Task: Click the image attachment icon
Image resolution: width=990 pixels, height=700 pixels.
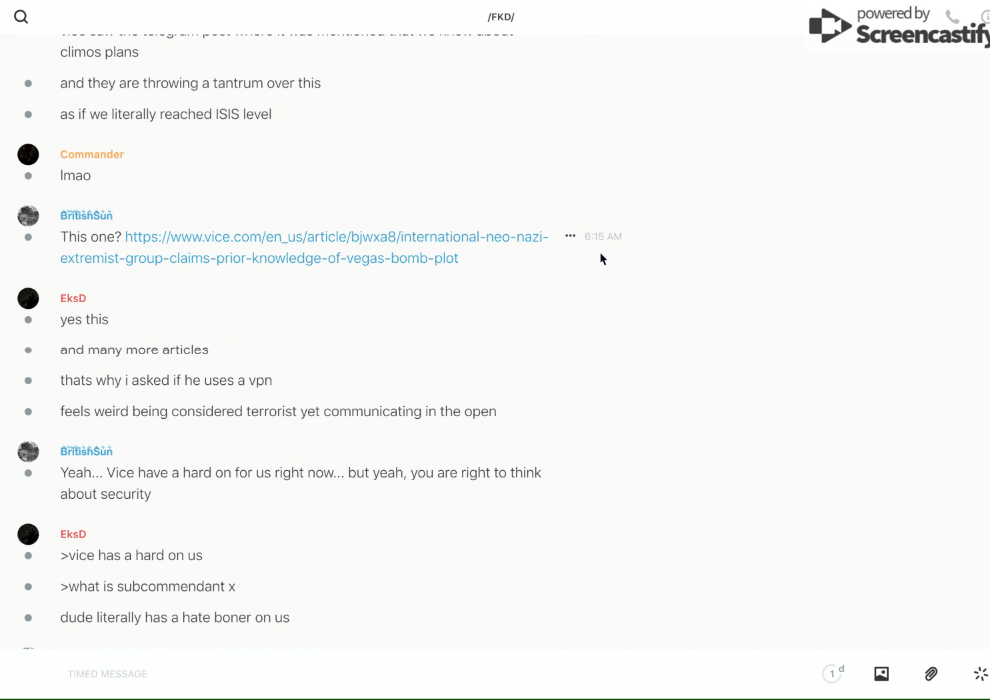Action: [881, 674]
